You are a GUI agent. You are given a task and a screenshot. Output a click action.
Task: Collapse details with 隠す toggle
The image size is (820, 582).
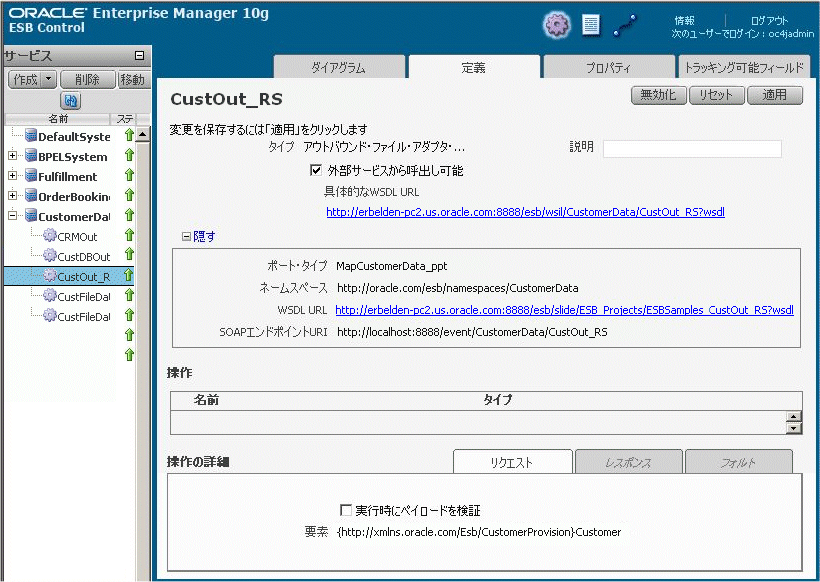(199, 236)
